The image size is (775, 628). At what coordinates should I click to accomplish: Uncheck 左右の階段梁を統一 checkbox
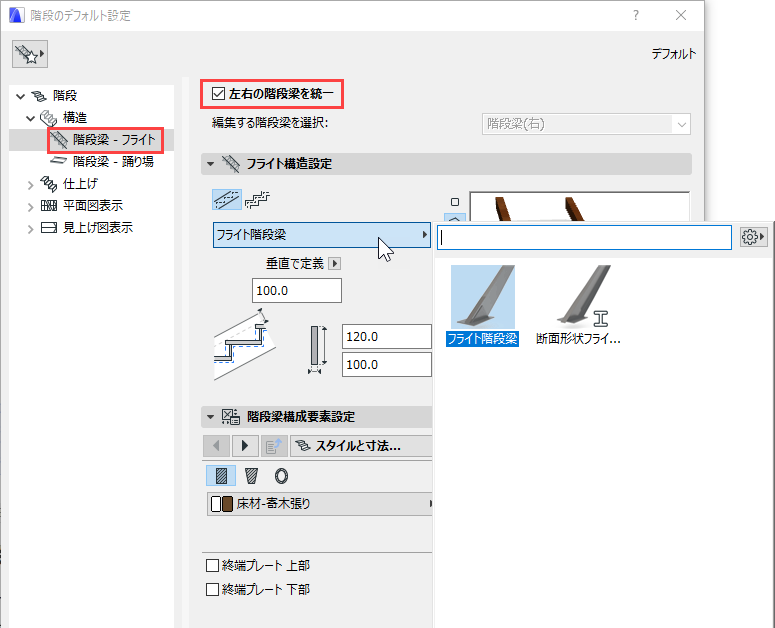(218, 93)
